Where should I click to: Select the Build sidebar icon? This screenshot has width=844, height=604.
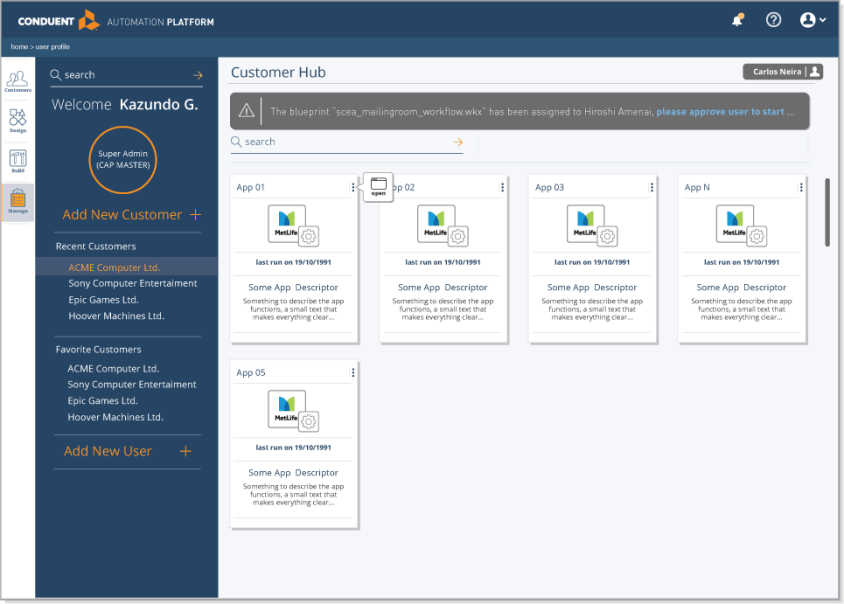coord(17,160)
